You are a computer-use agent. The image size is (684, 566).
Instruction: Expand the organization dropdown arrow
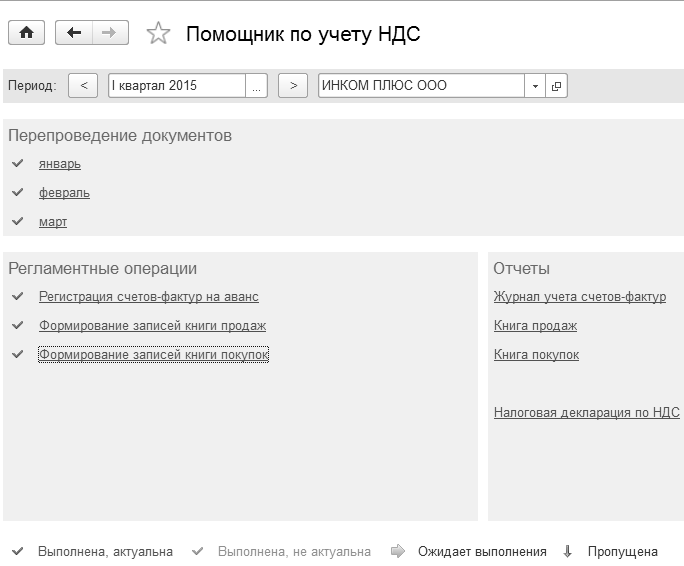point(535,86)
